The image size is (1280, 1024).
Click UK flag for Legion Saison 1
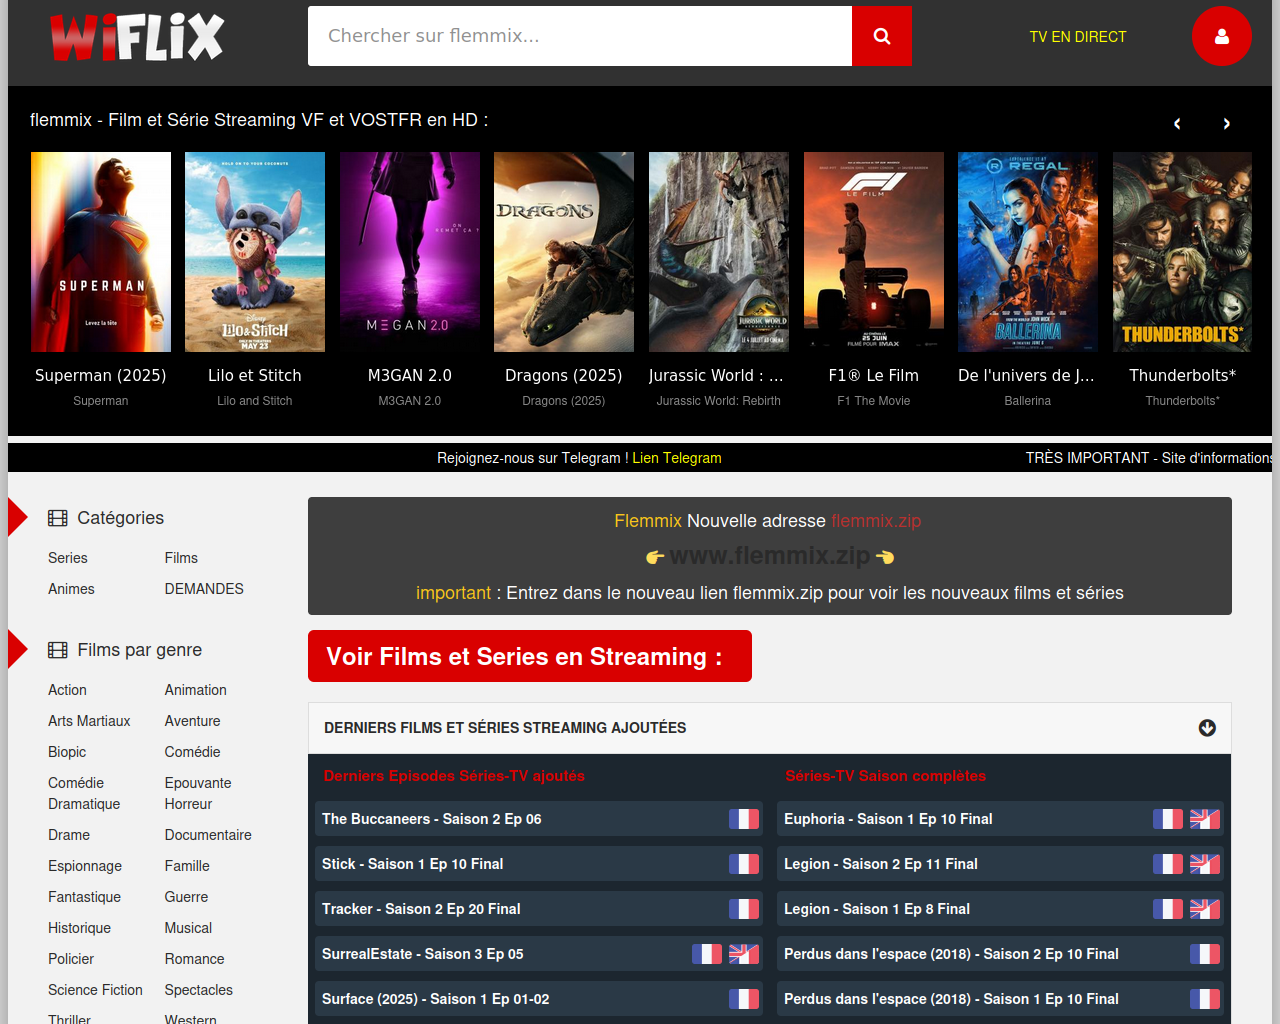point(1205,909)
